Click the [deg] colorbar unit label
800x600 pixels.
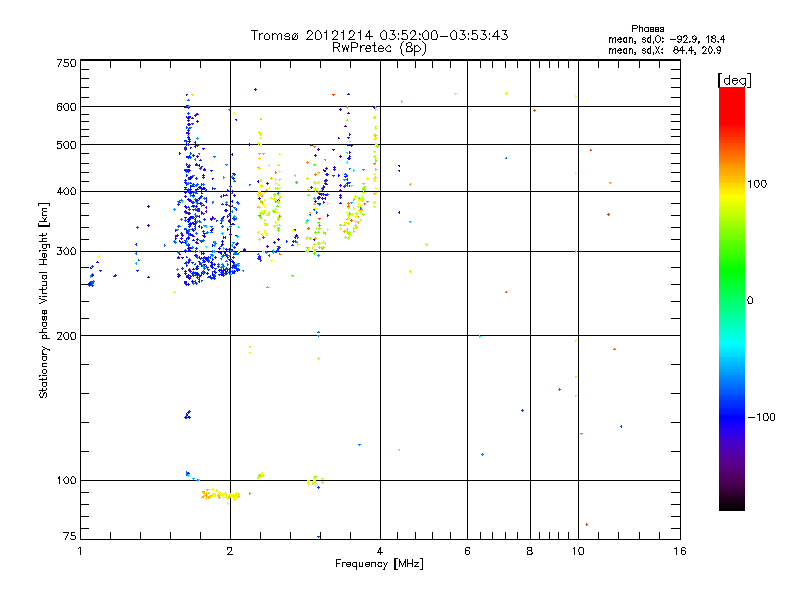pyautogui.click(x=734, y=80)
